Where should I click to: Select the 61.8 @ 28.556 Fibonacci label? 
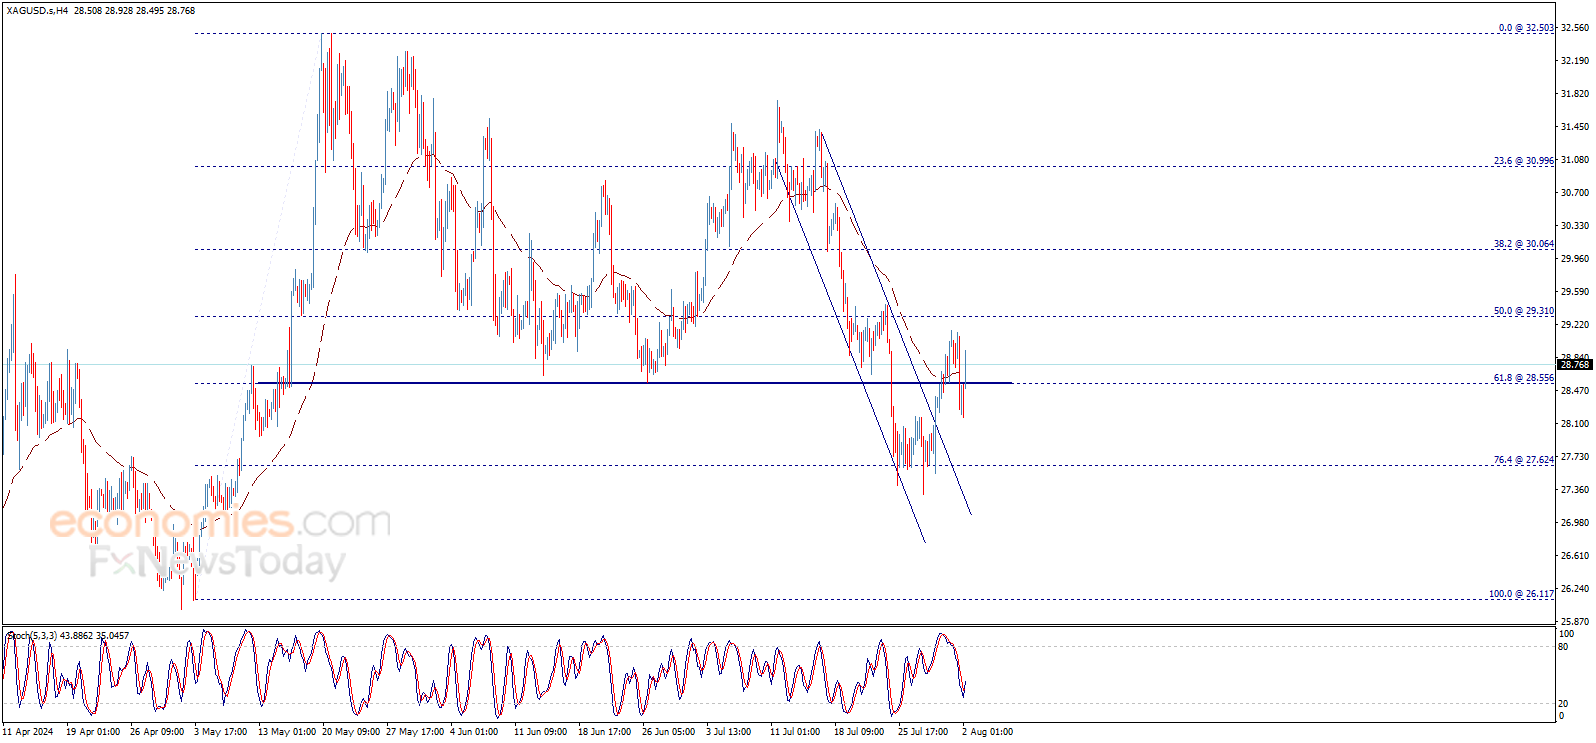coord(1524,378)
